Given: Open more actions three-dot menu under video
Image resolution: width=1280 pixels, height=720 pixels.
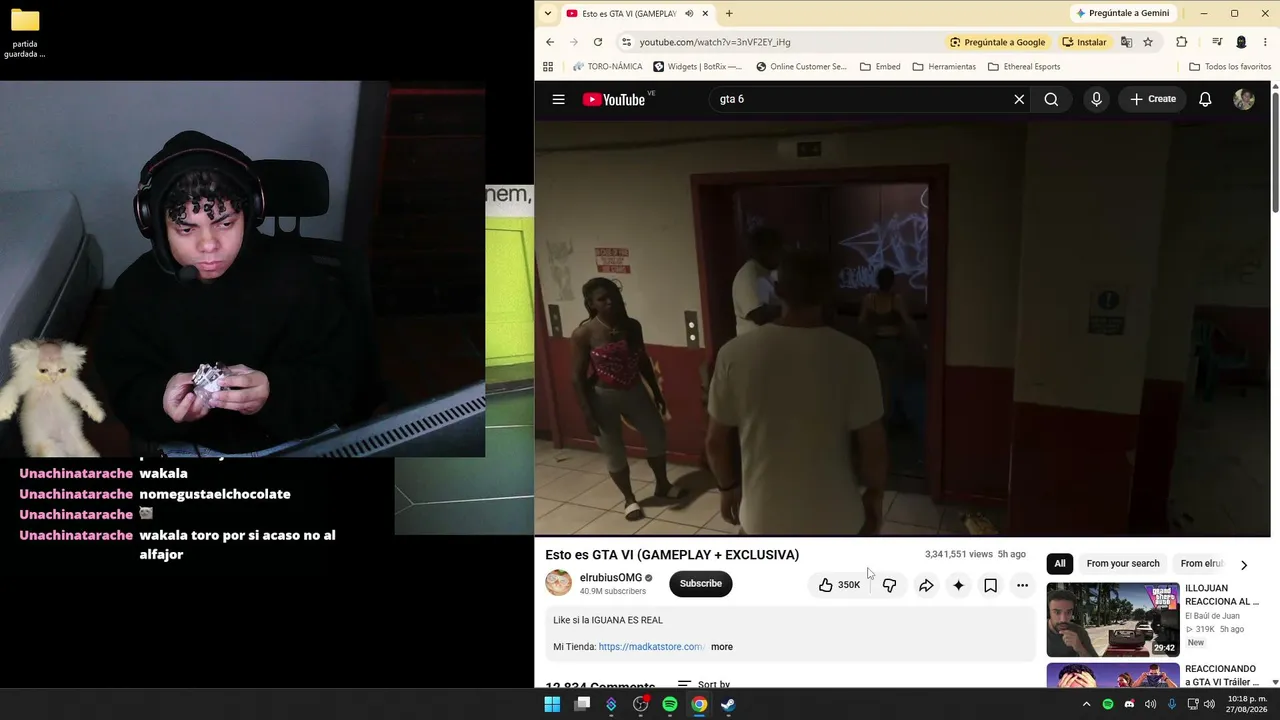Looking at the screenshot, I should point(1022,585).
